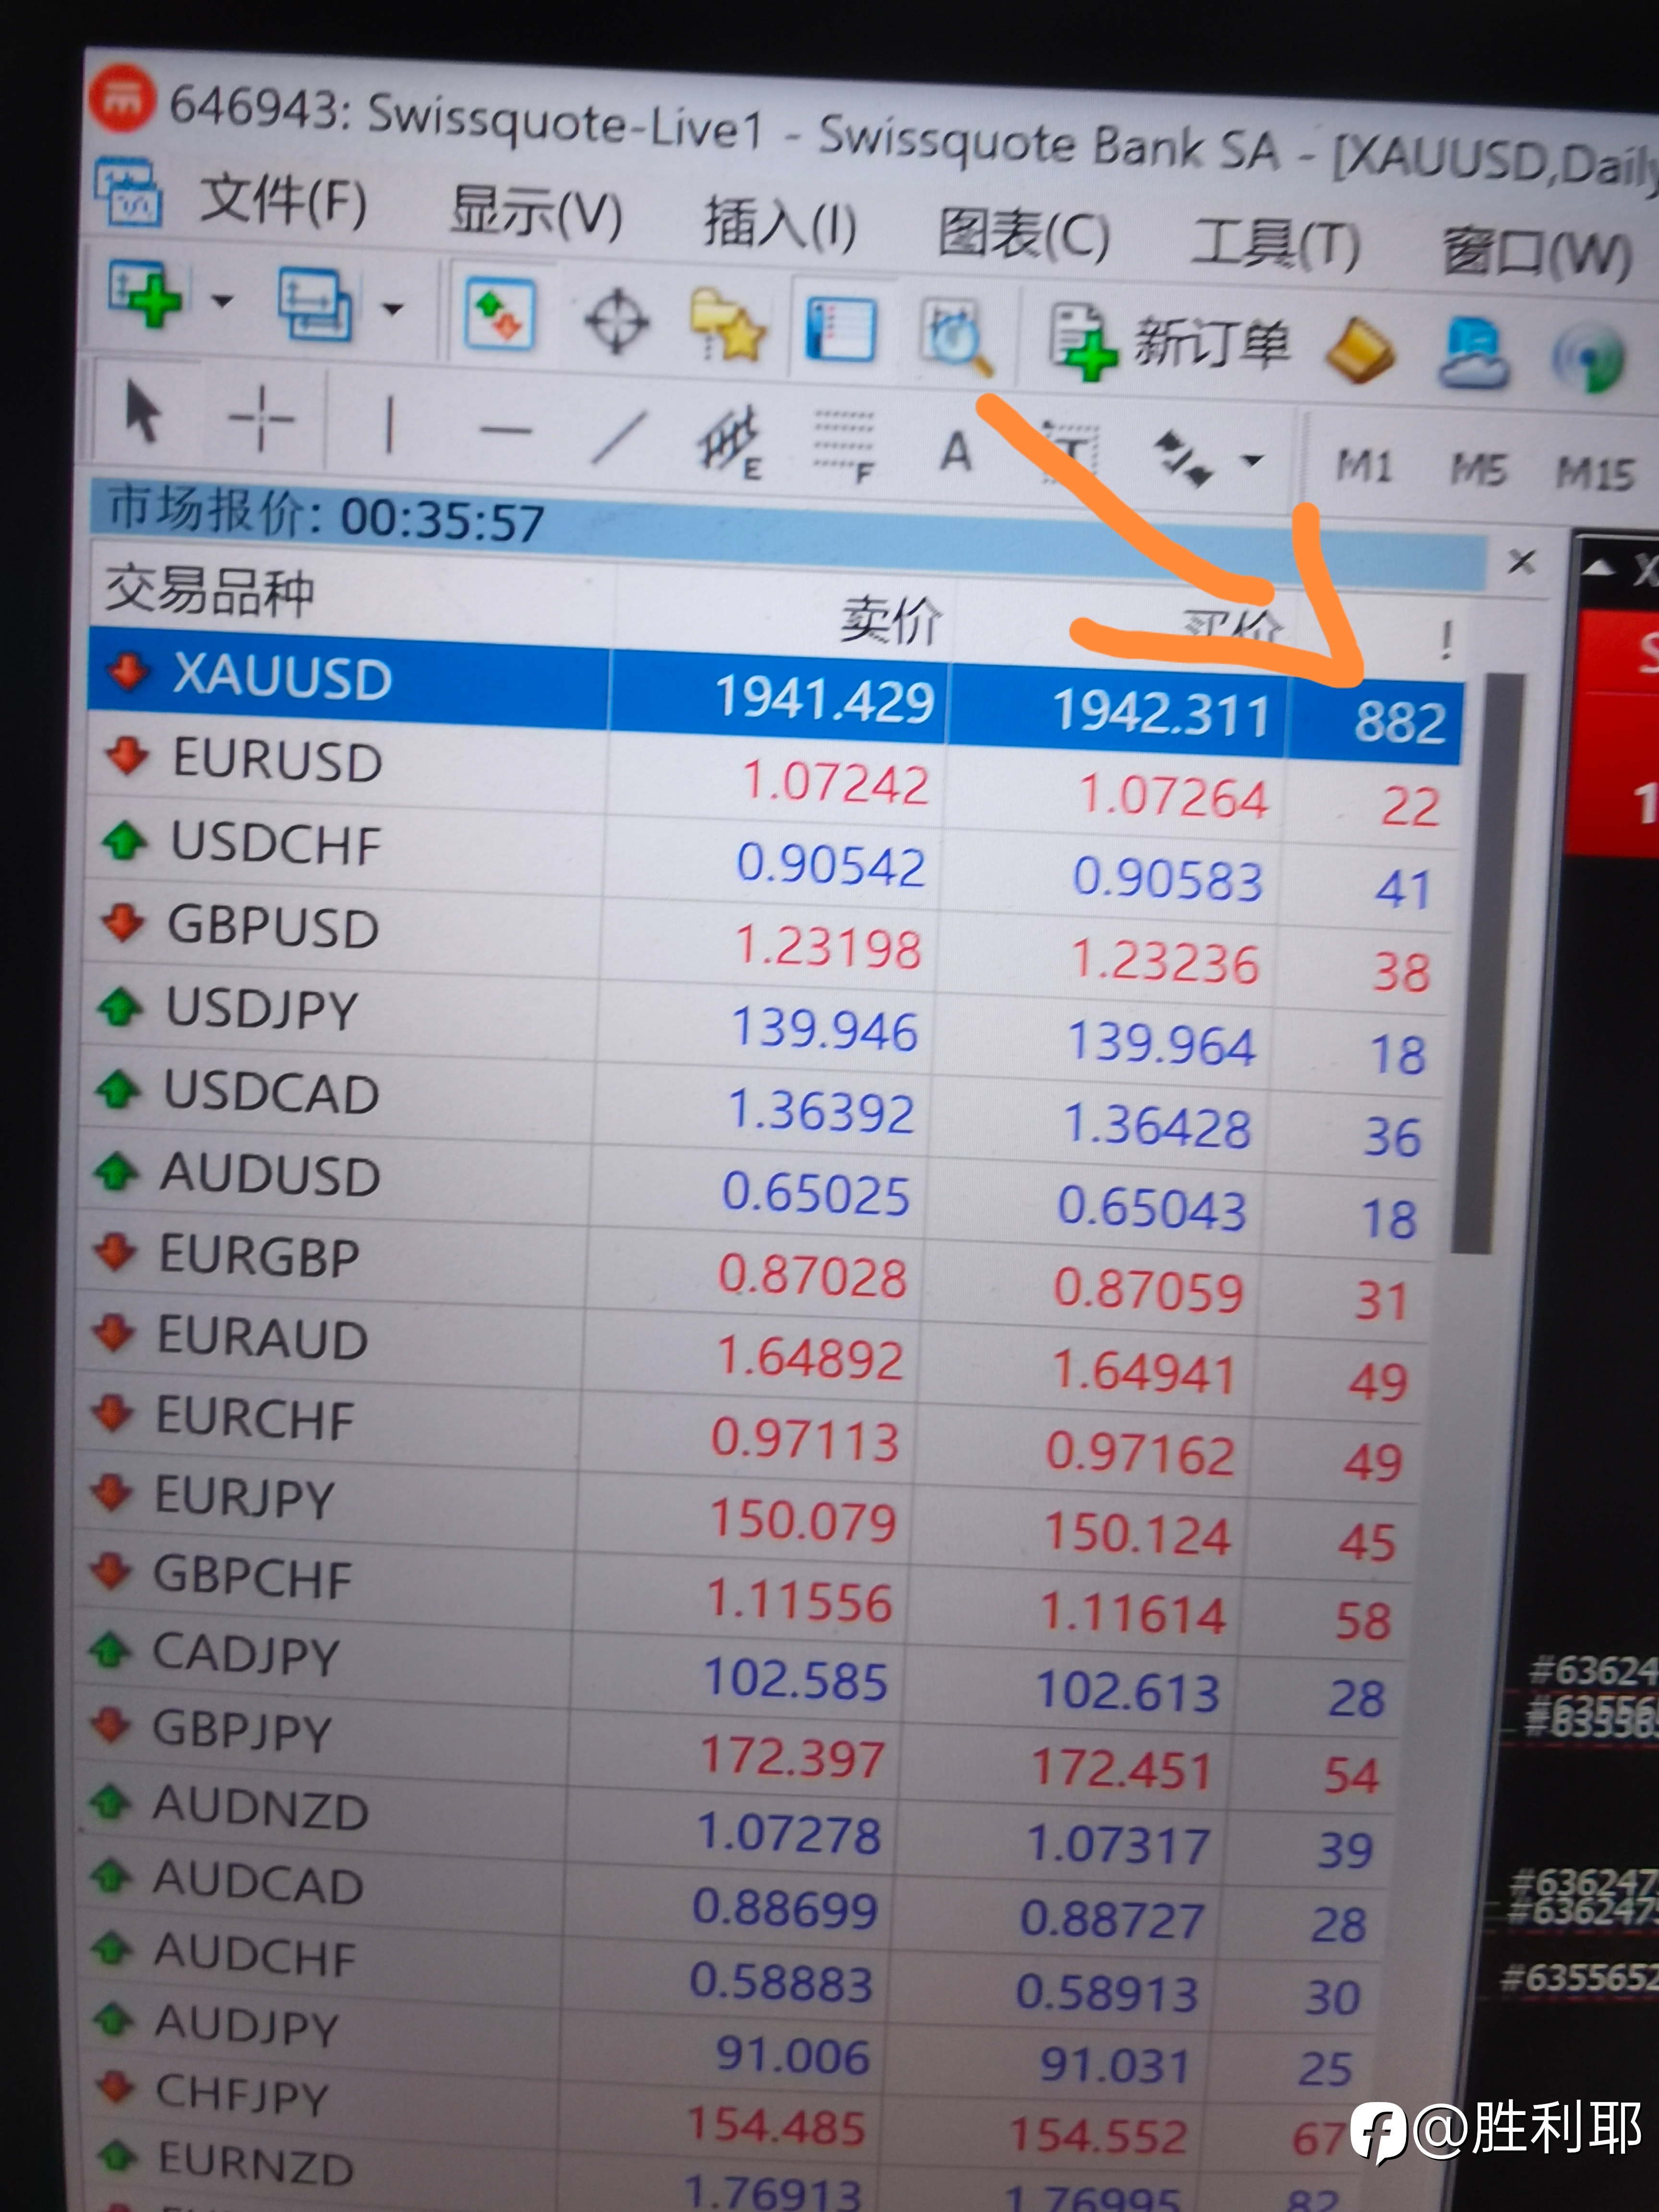Select the AUDCAD symbol row
Viewport: 1659px width, 2212px height.
point(730,1902)
